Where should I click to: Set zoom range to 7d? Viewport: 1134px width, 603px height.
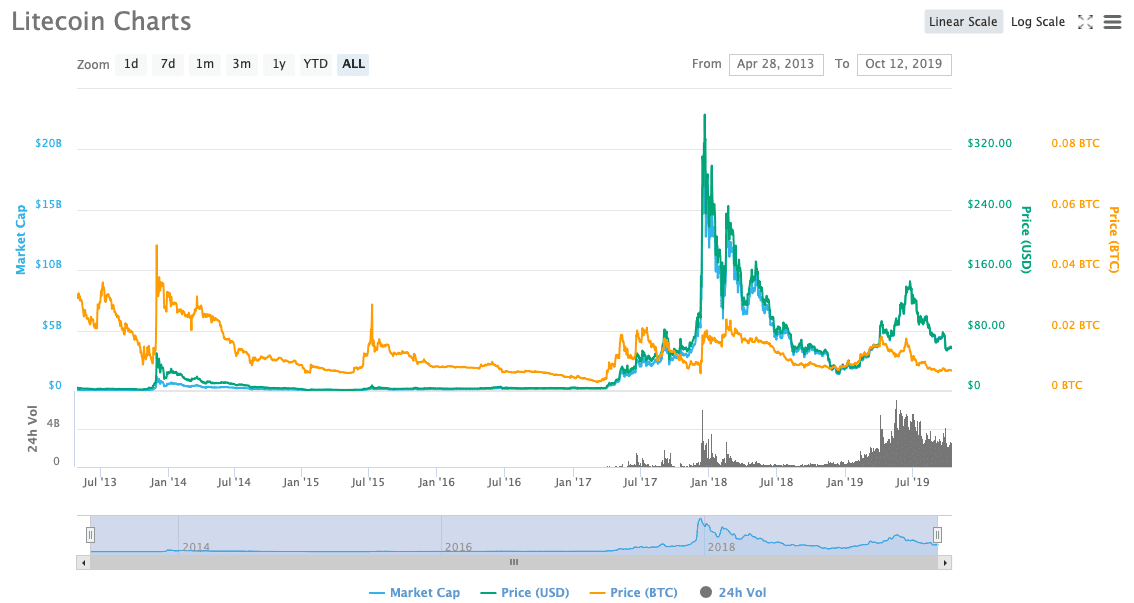point(168,64)
